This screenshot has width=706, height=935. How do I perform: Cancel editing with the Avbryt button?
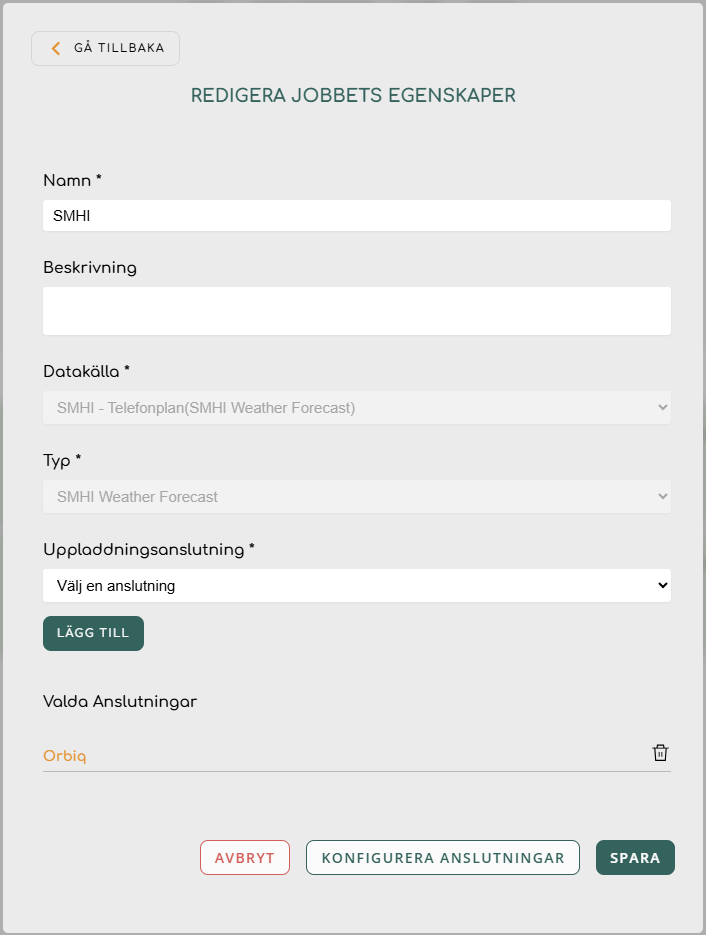point(245,858)
